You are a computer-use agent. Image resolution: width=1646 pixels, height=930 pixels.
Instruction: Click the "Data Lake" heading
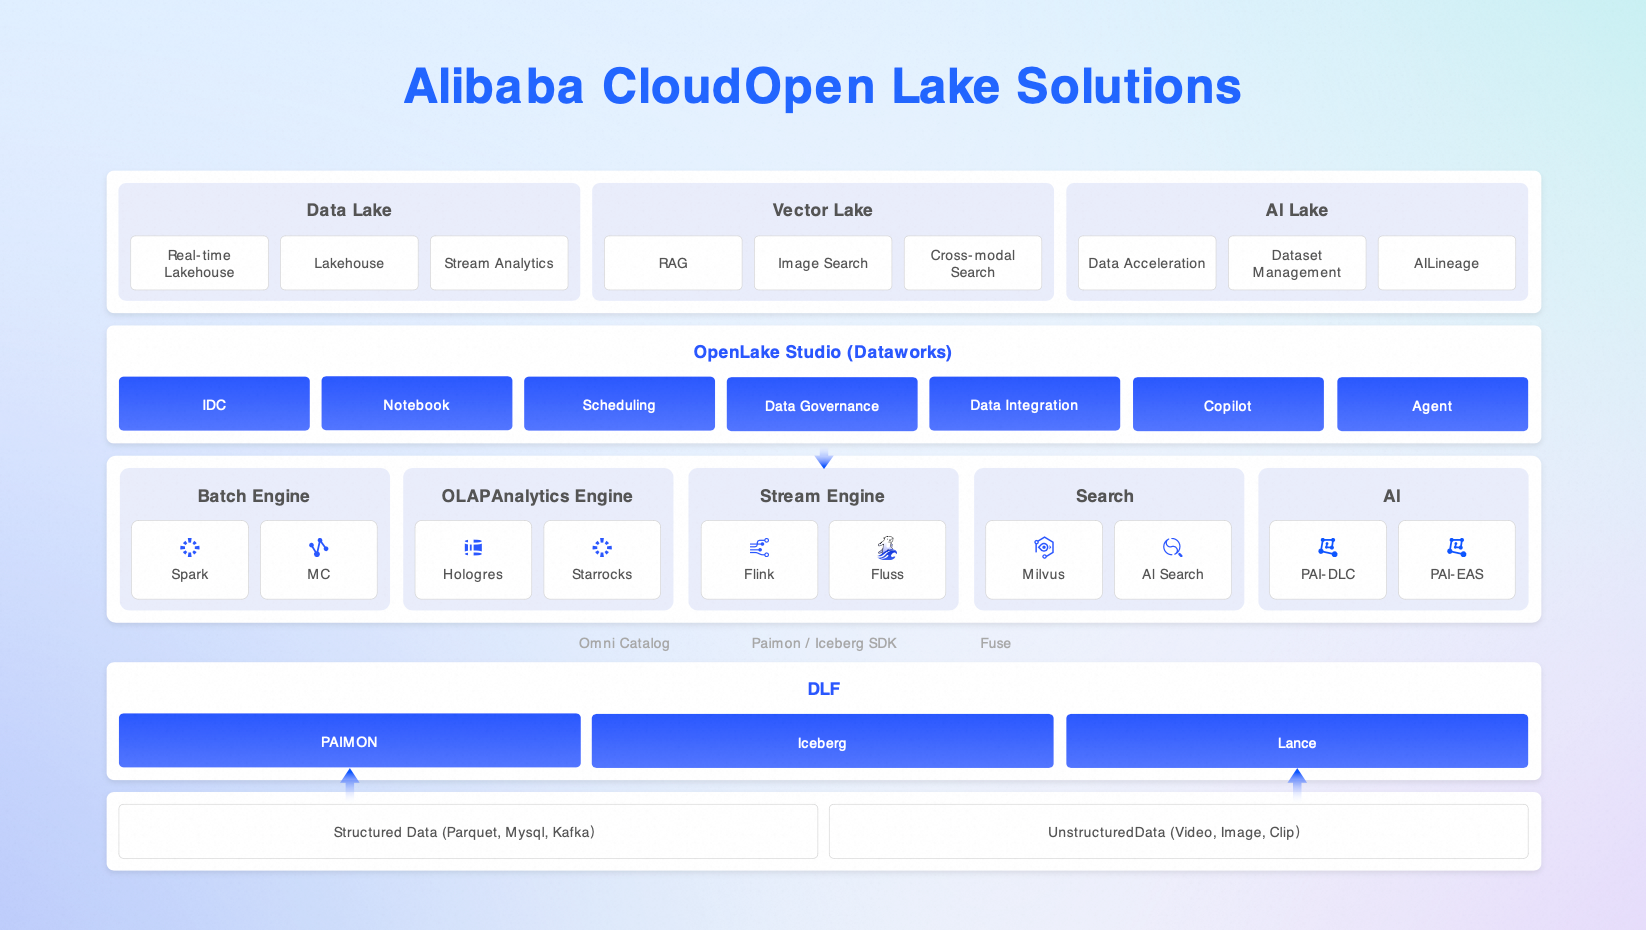[349, 210]
